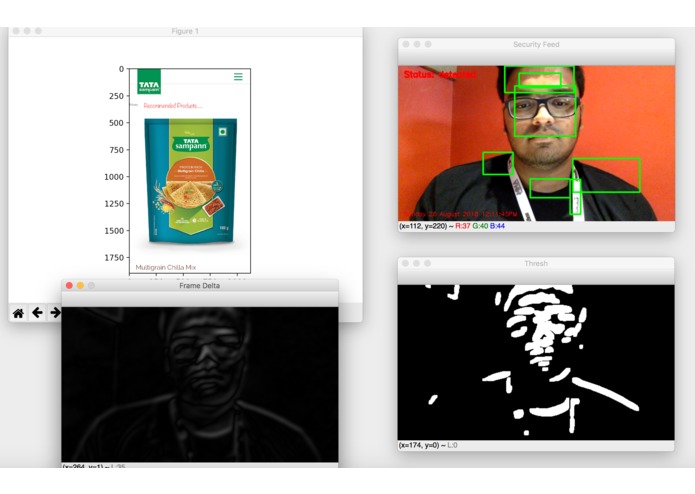Click the red timestamp text in Security Feed
695x494 pixels.
[x=461, y=214]
